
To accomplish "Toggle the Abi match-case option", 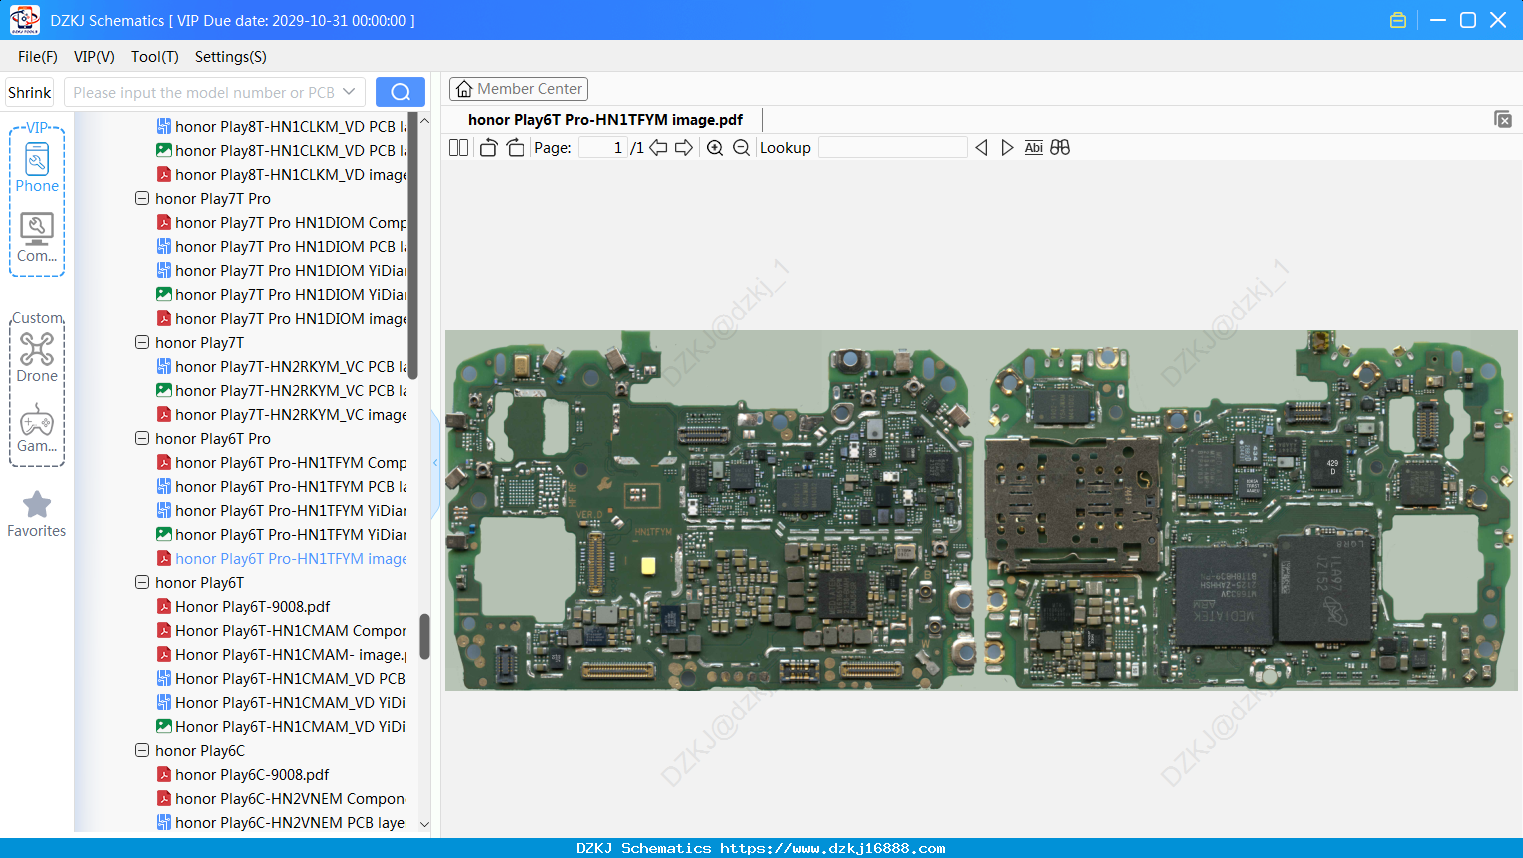I will [1034, 148].
